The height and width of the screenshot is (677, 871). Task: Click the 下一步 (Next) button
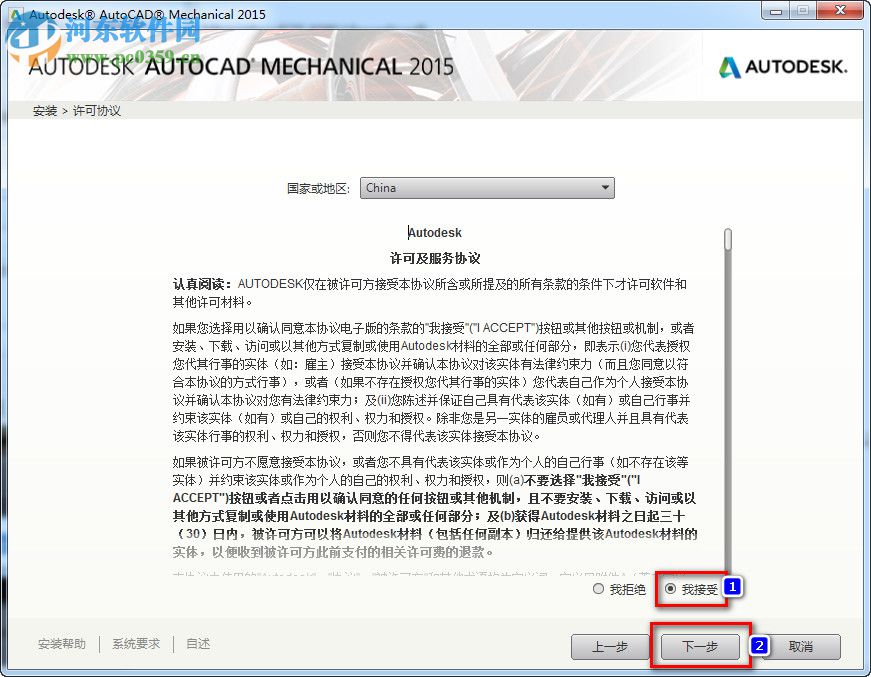[698, 647]
